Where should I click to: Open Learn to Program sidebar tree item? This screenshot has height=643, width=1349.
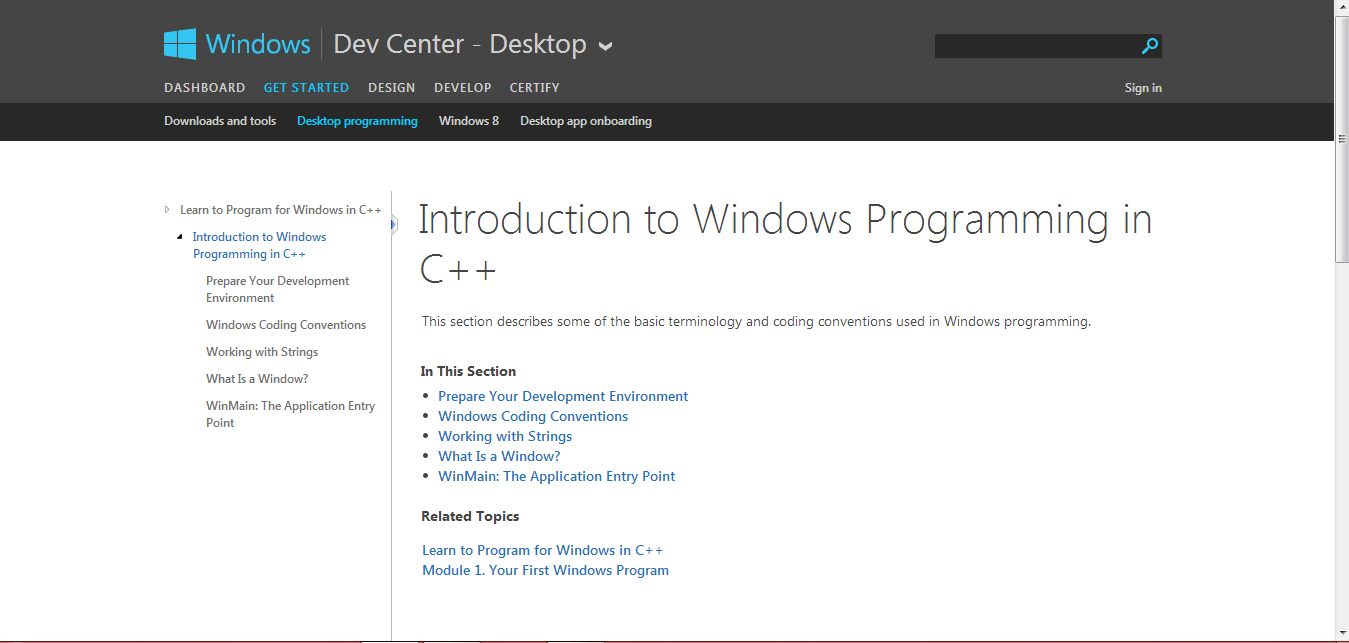281,210
